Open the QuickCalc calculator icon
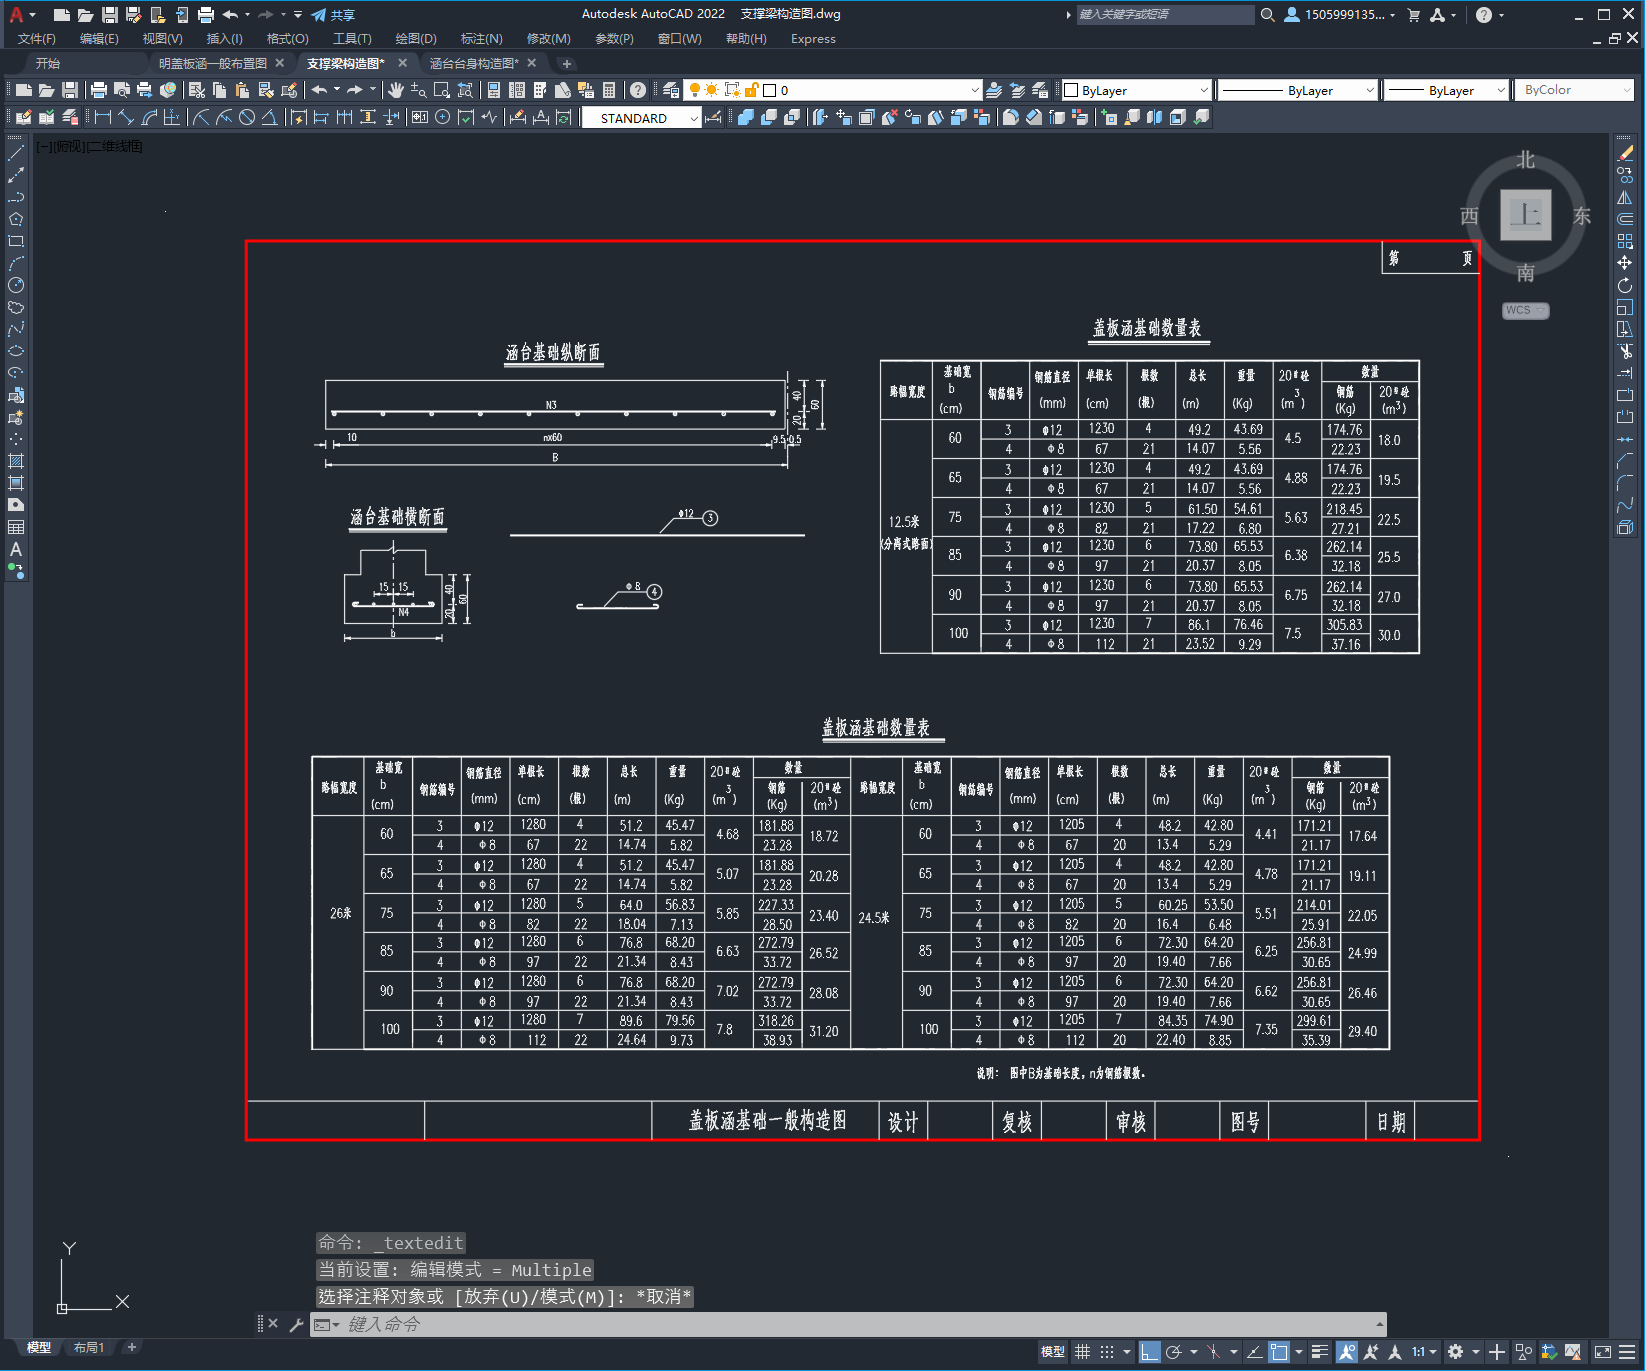This screenshot has width=1645, height=1371. coord(609,90)
